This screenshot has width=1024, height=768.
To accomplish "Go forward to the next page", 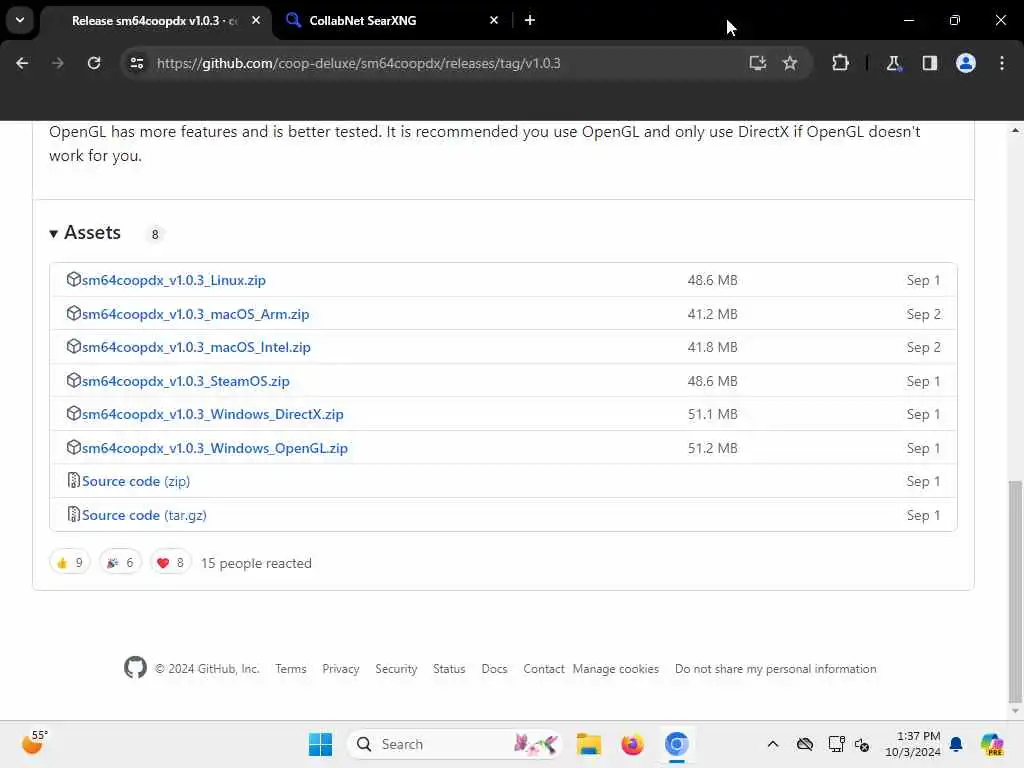I will 57,63.
